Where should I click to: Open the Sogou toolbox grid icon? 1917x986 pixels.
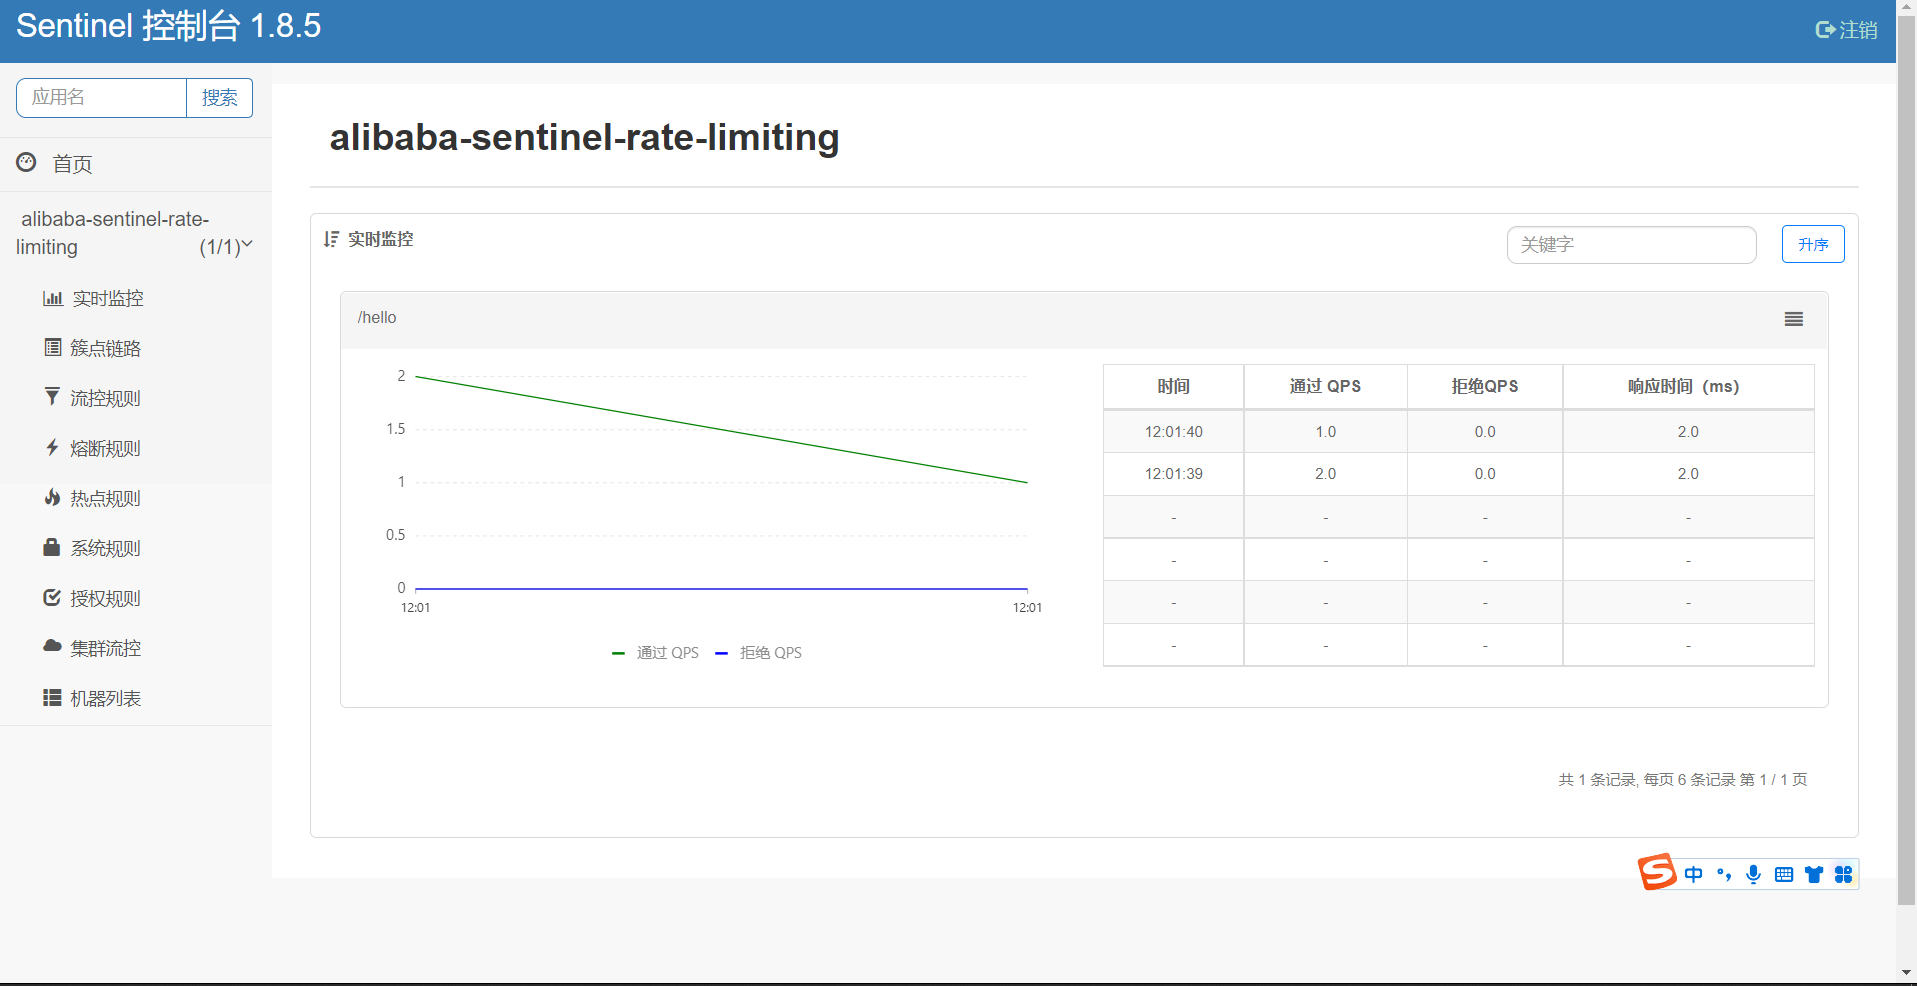[x=1844, y=874]
